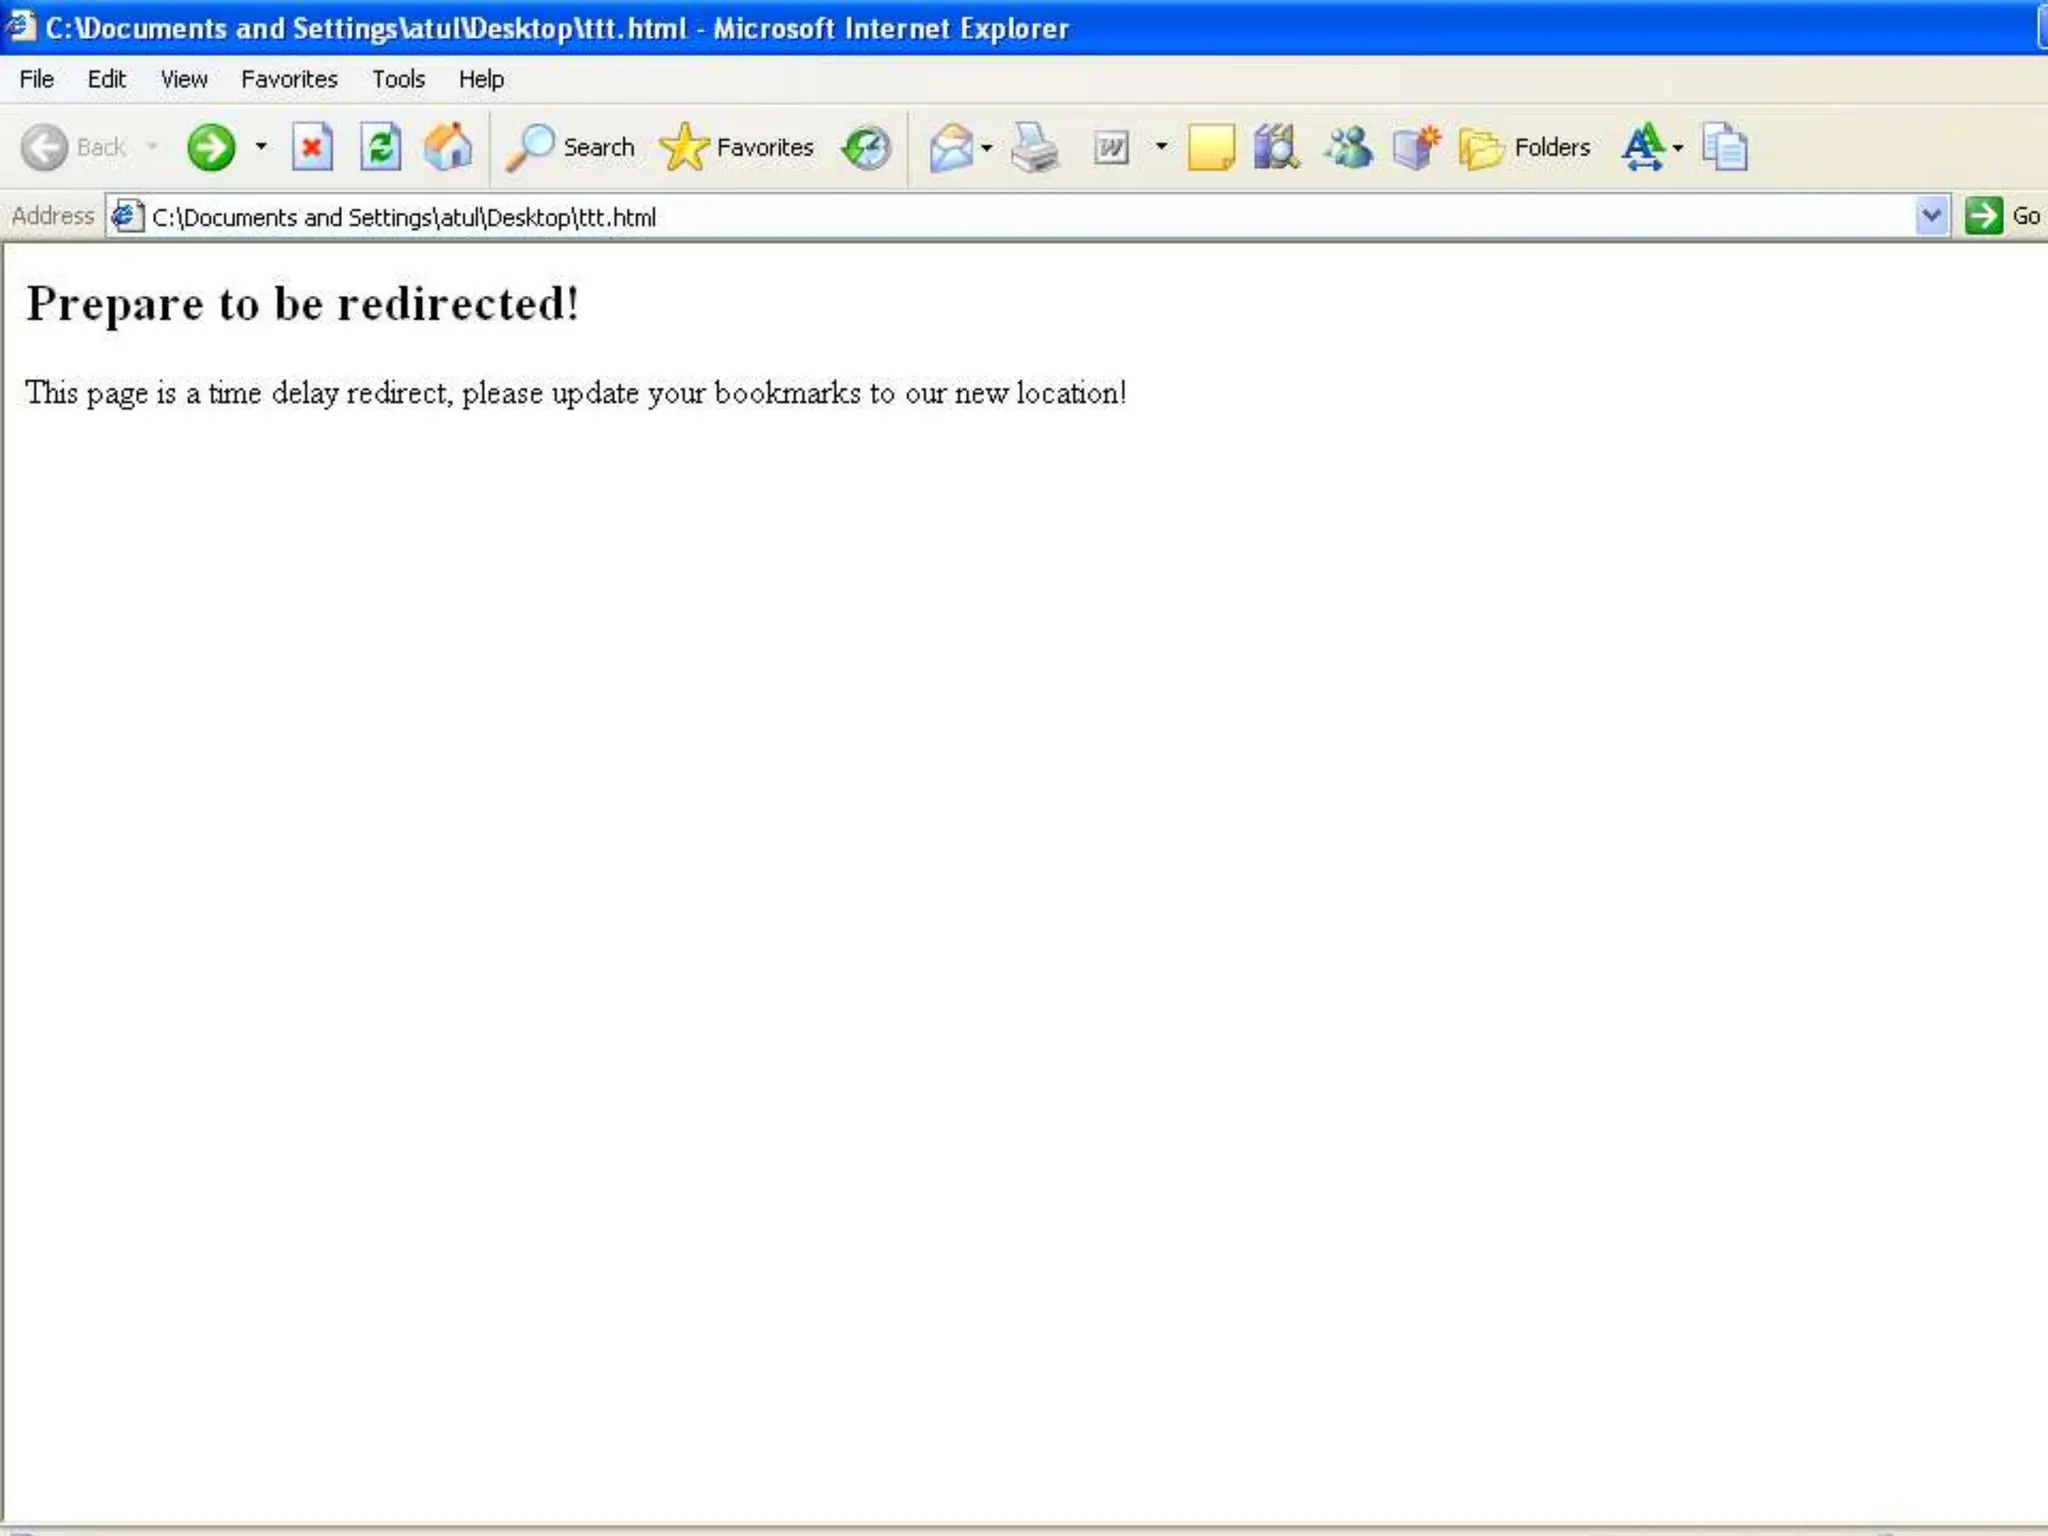Screen dimensions: 2048x1536
Task: Open the Text Size dropdown arrow
Action: pos(1678,148)
